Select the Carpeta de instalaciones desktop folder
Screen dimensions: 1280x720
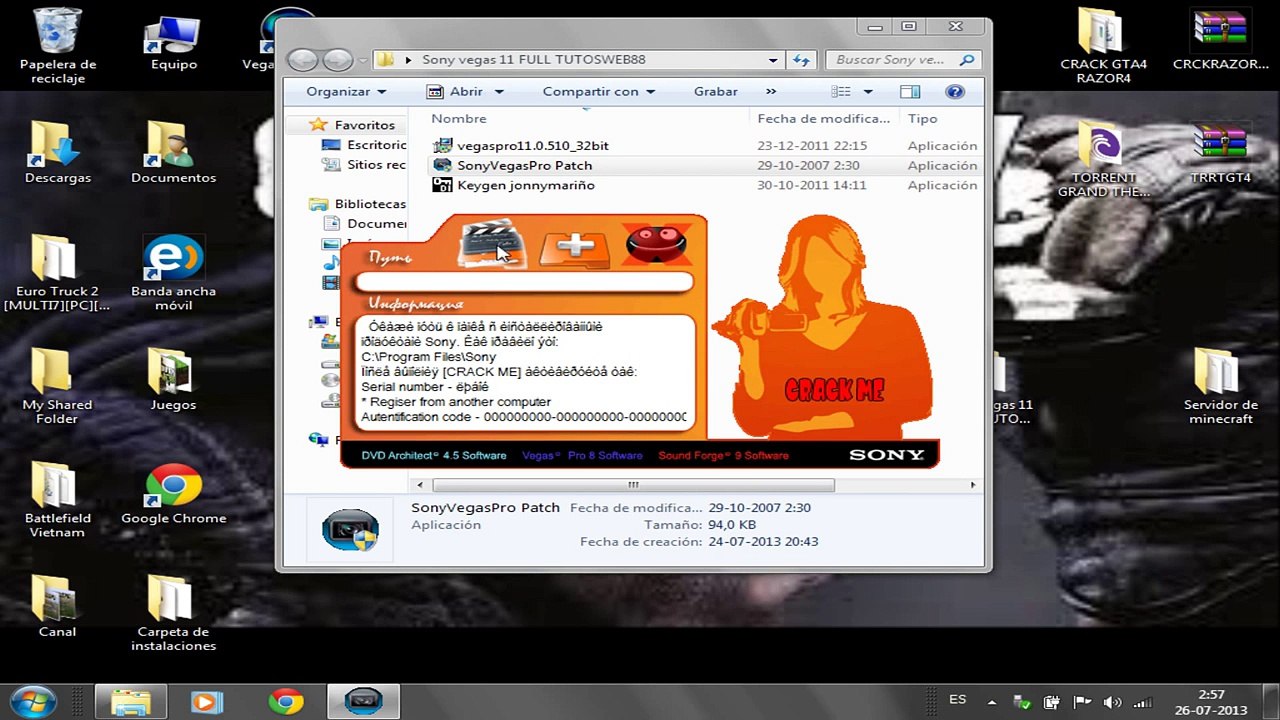(x=174, y=613)
